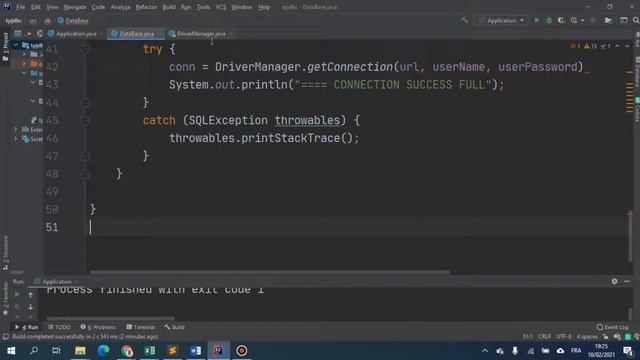Start debugging with the green bug icon

point(549,20)
